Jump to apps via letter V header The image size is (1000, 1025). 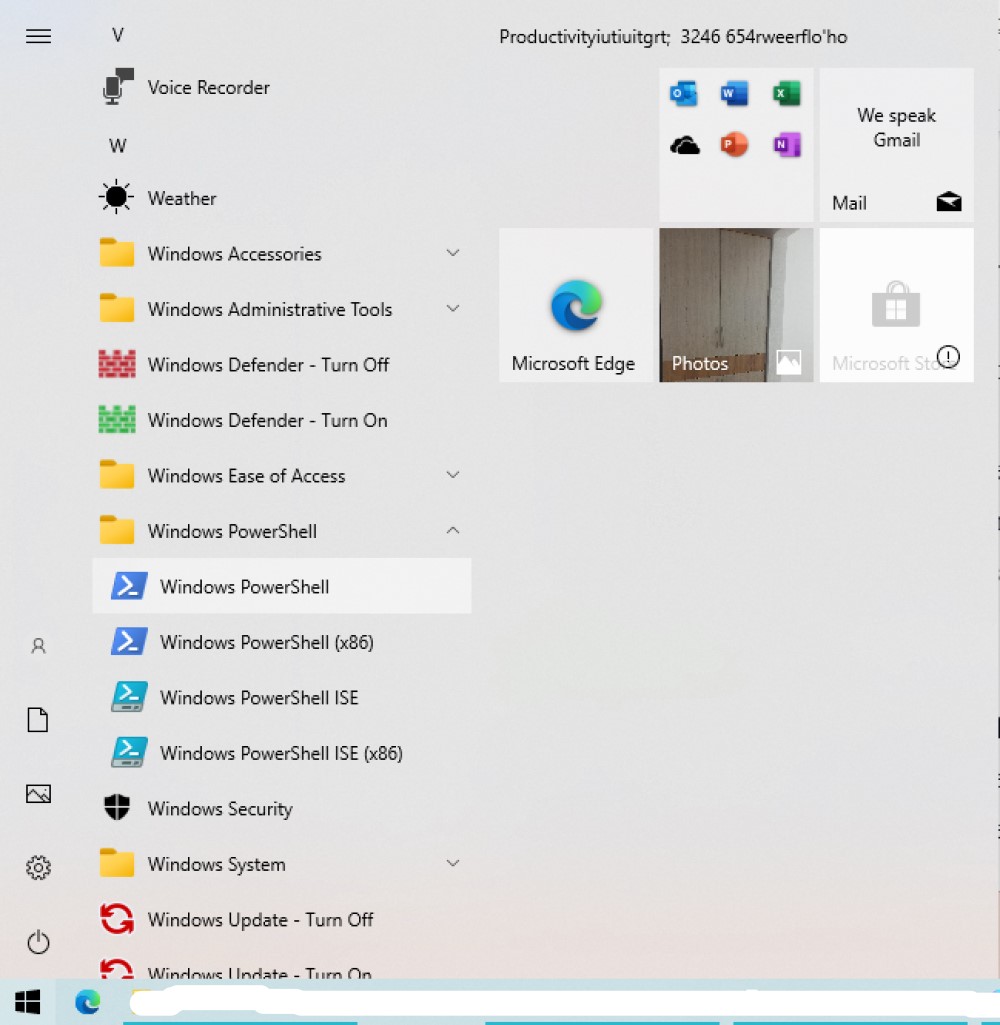[x=118, y=35]
